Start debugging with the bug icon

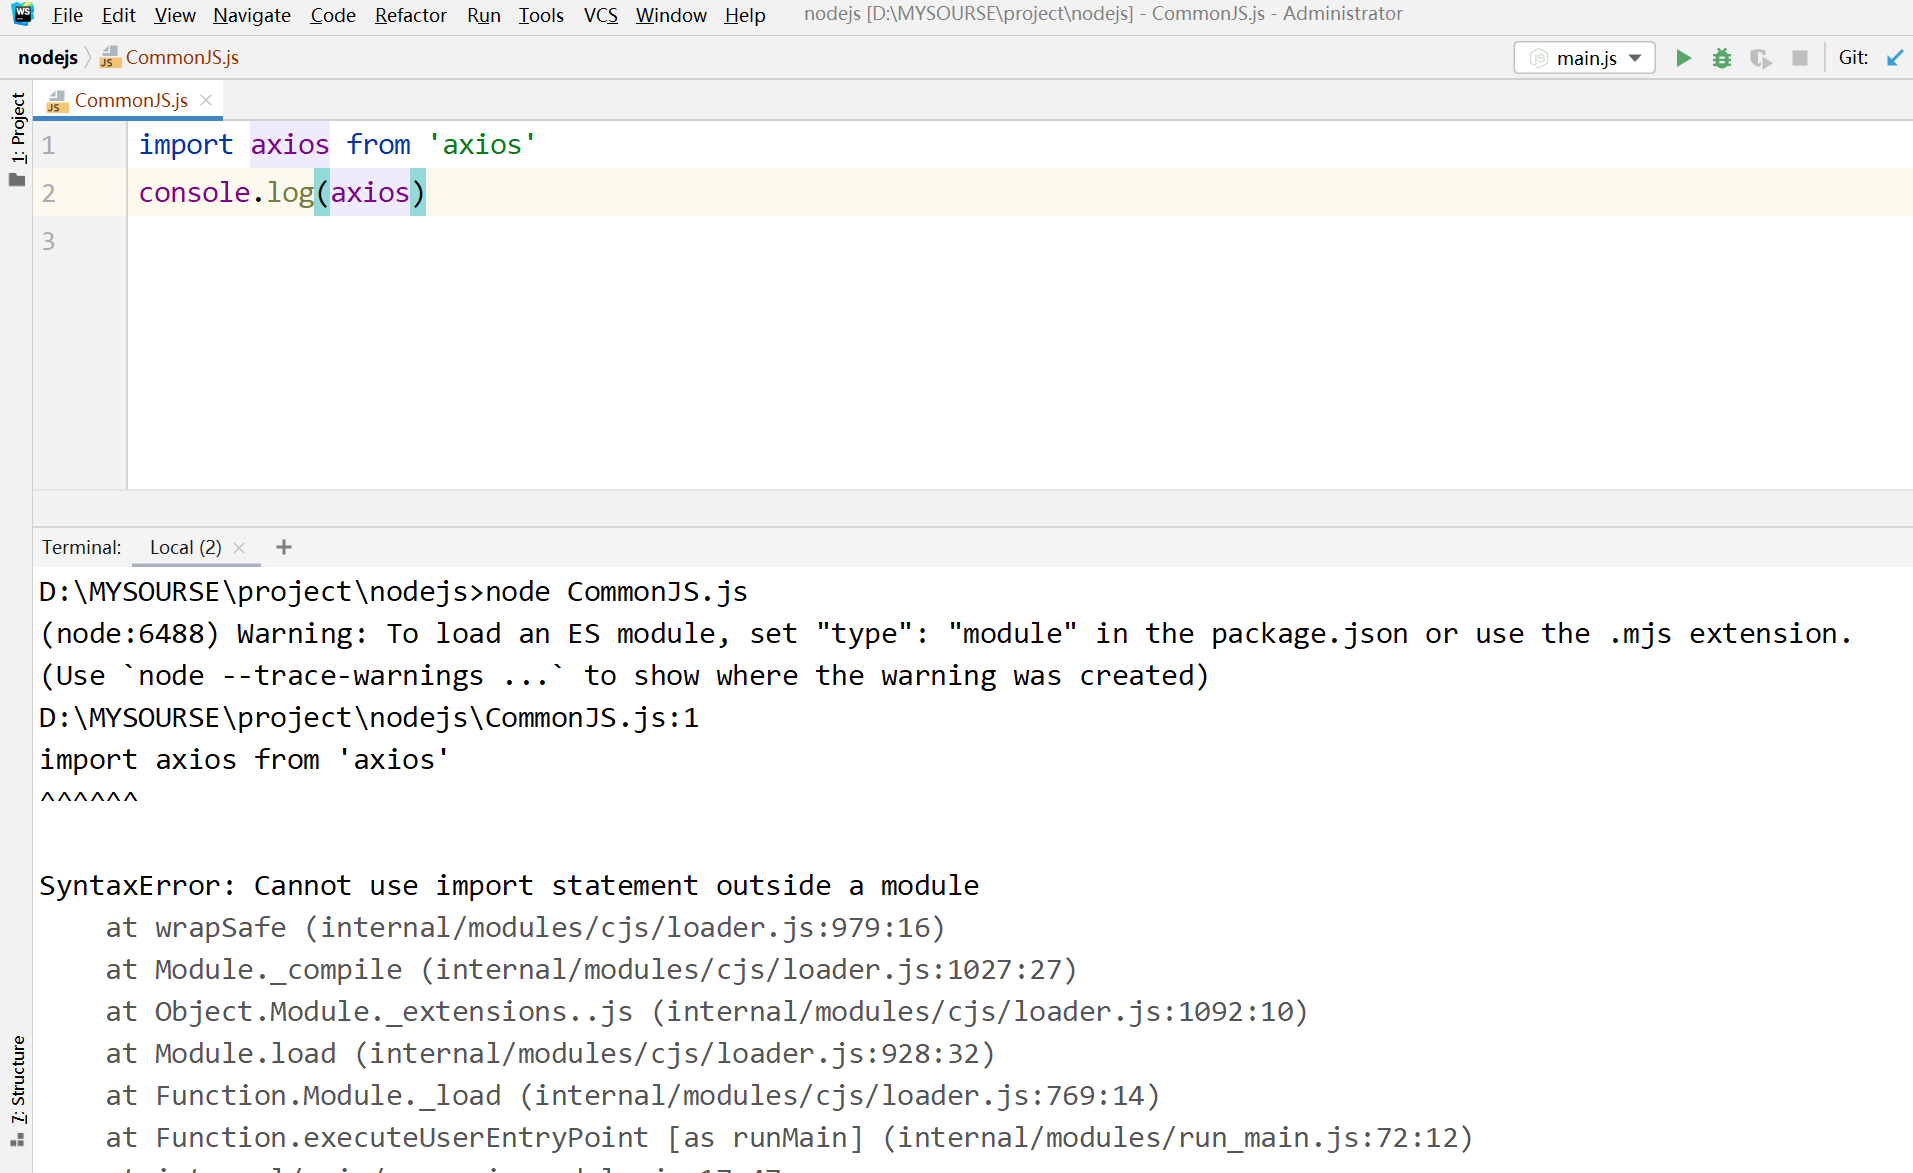point(1721,58)
